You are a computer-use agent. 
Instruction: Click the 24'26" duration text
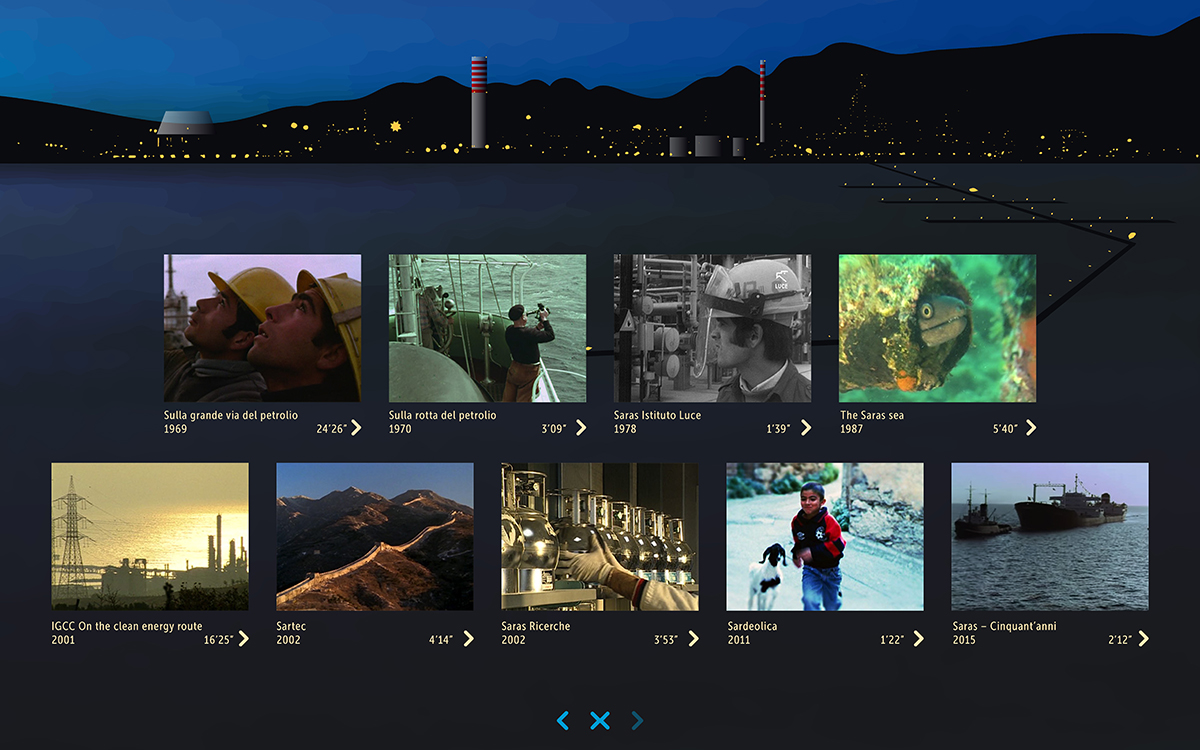click(x=331, y=429)
